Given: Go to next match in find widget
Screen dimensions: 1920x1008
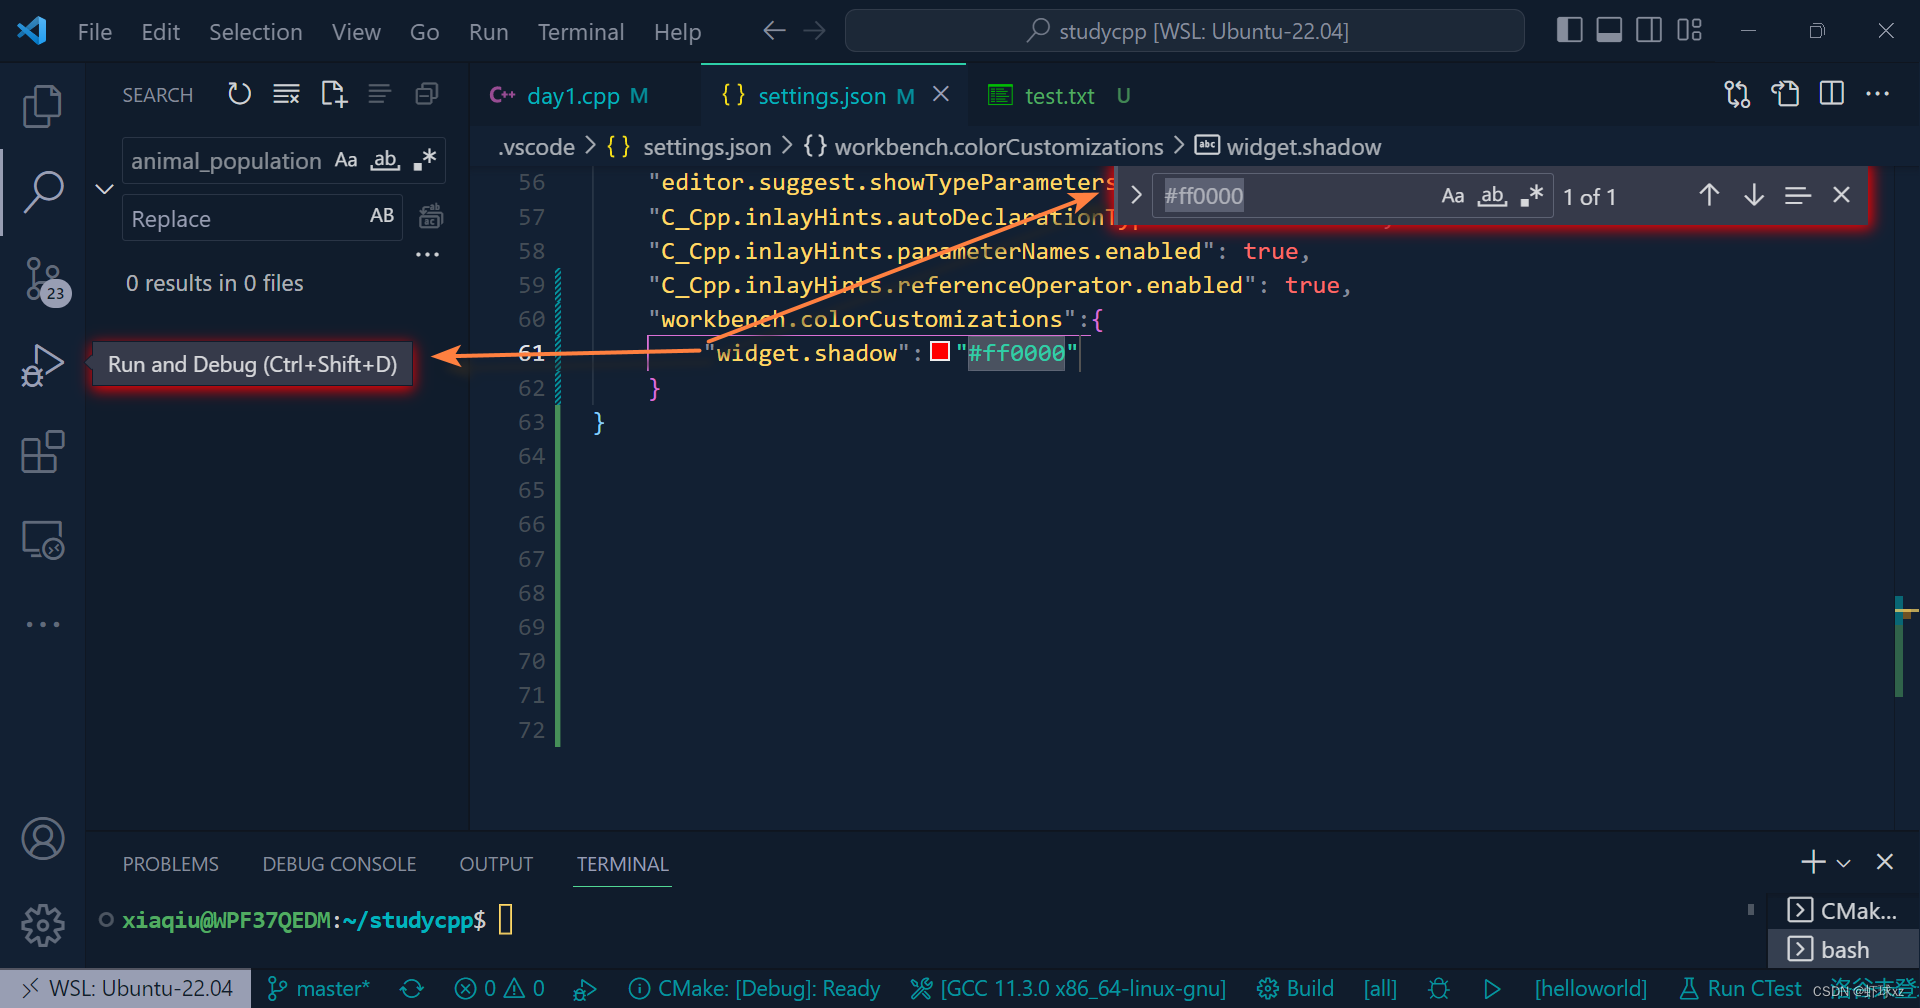Looking at the screenshot, I should pyautogui.click(x=1753, y=195).
